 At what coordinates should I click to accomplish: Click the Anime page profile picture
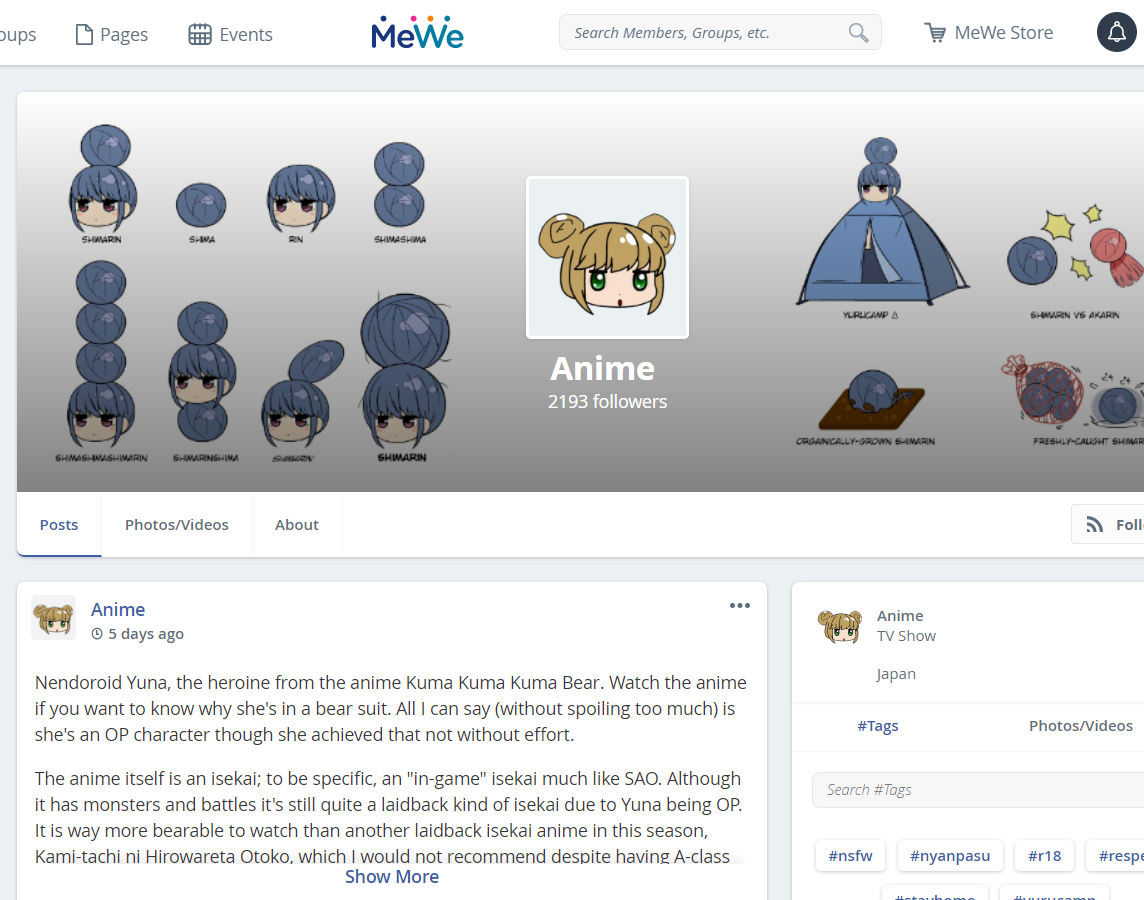tap(607, 257)
